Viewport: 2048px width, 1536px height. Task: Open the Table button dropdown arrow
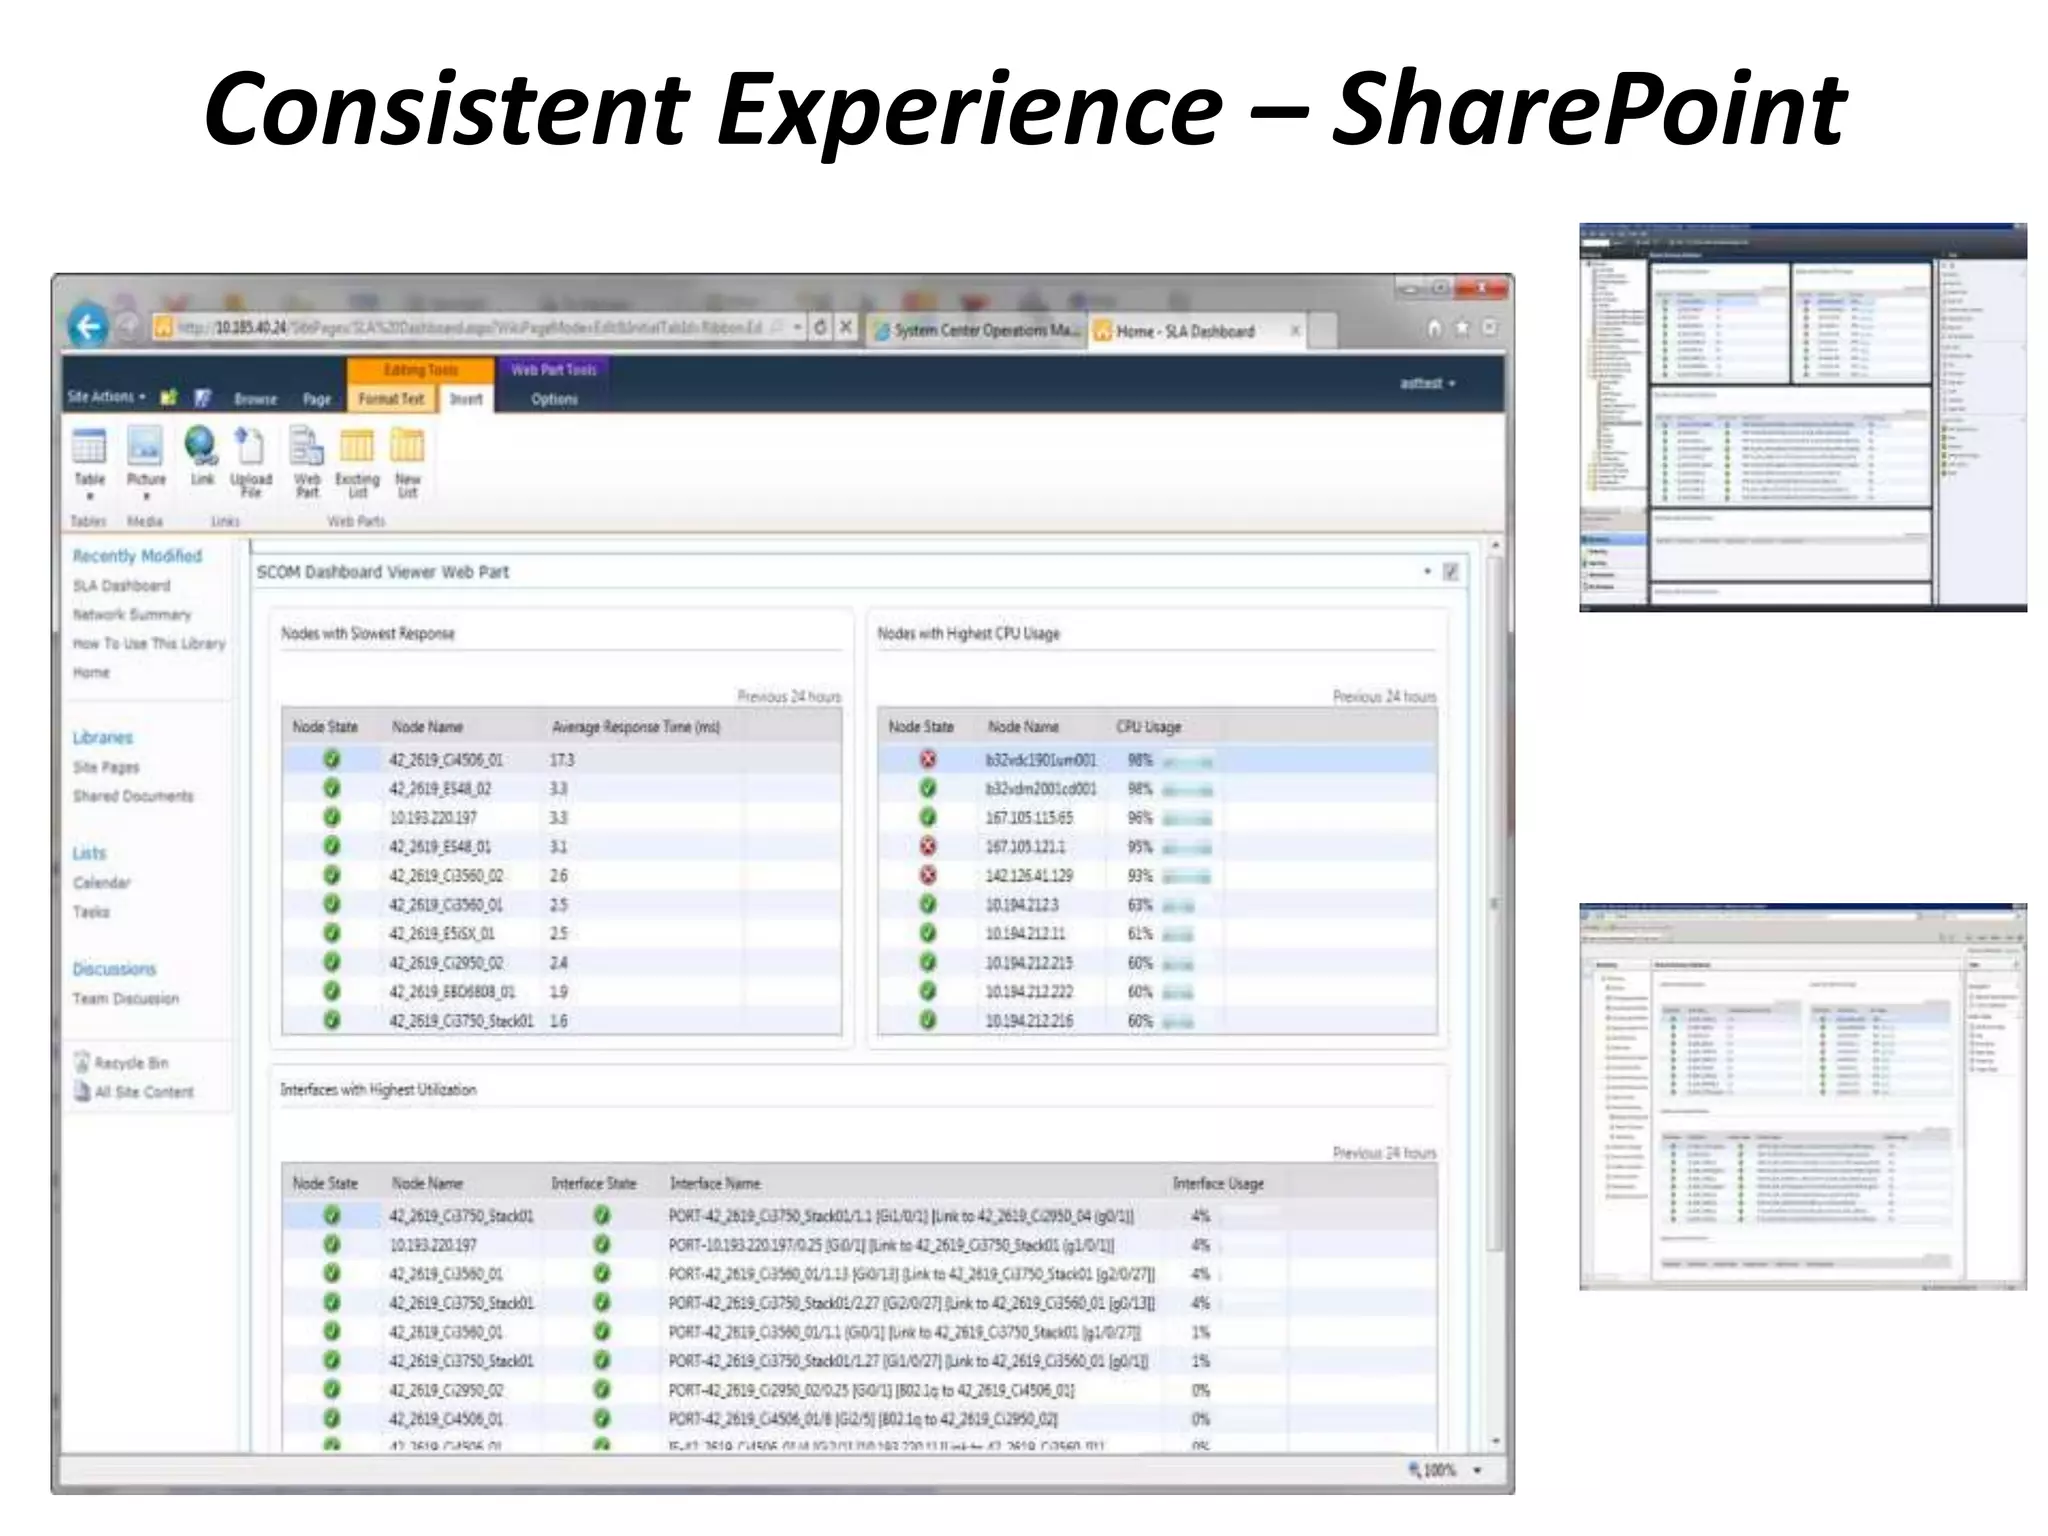(x=89, y=496)
